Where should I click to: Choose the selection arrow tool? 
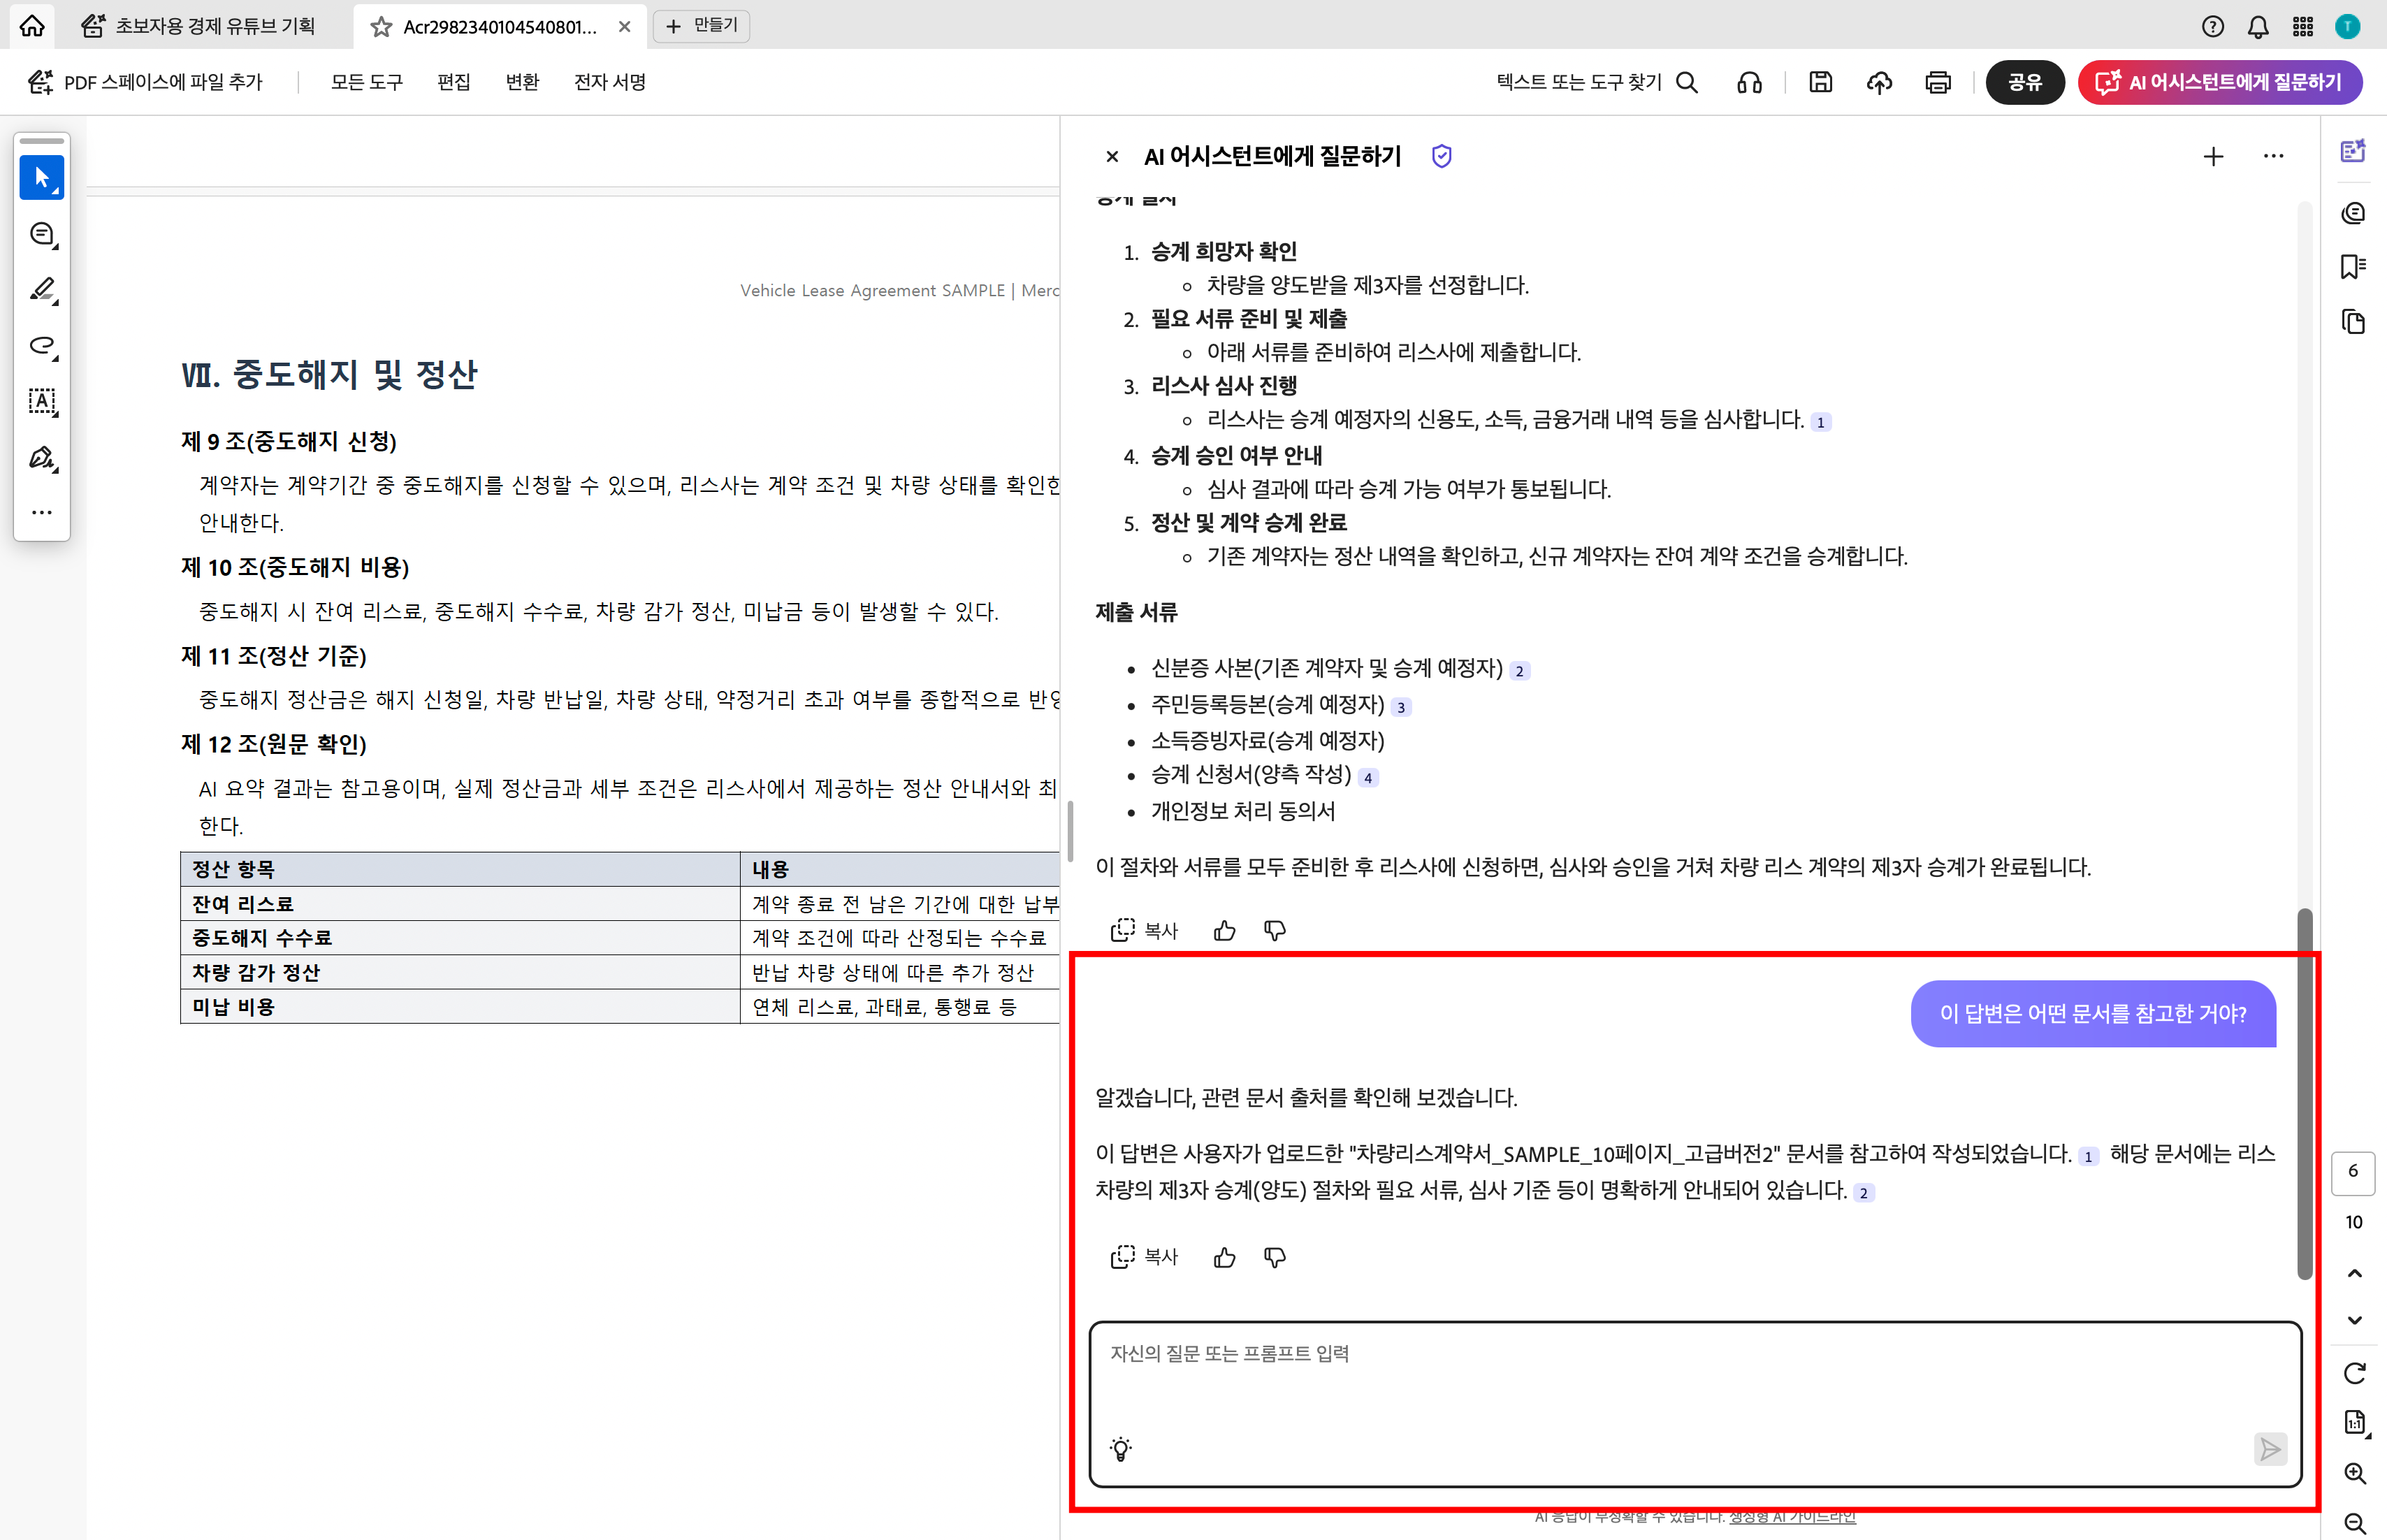point(42,178)
